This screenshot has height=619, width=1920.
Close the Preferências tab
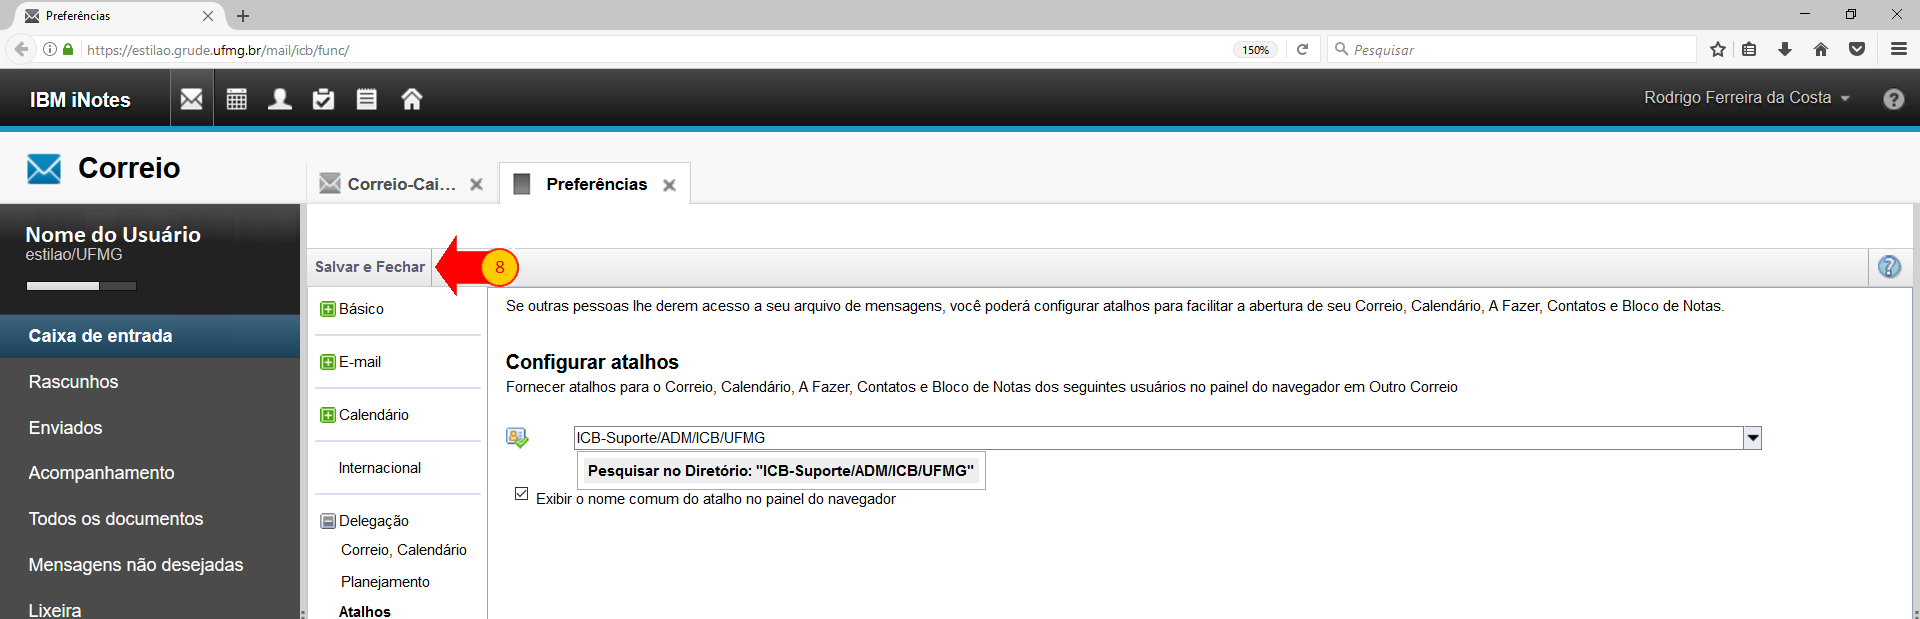tap(669, 185)
